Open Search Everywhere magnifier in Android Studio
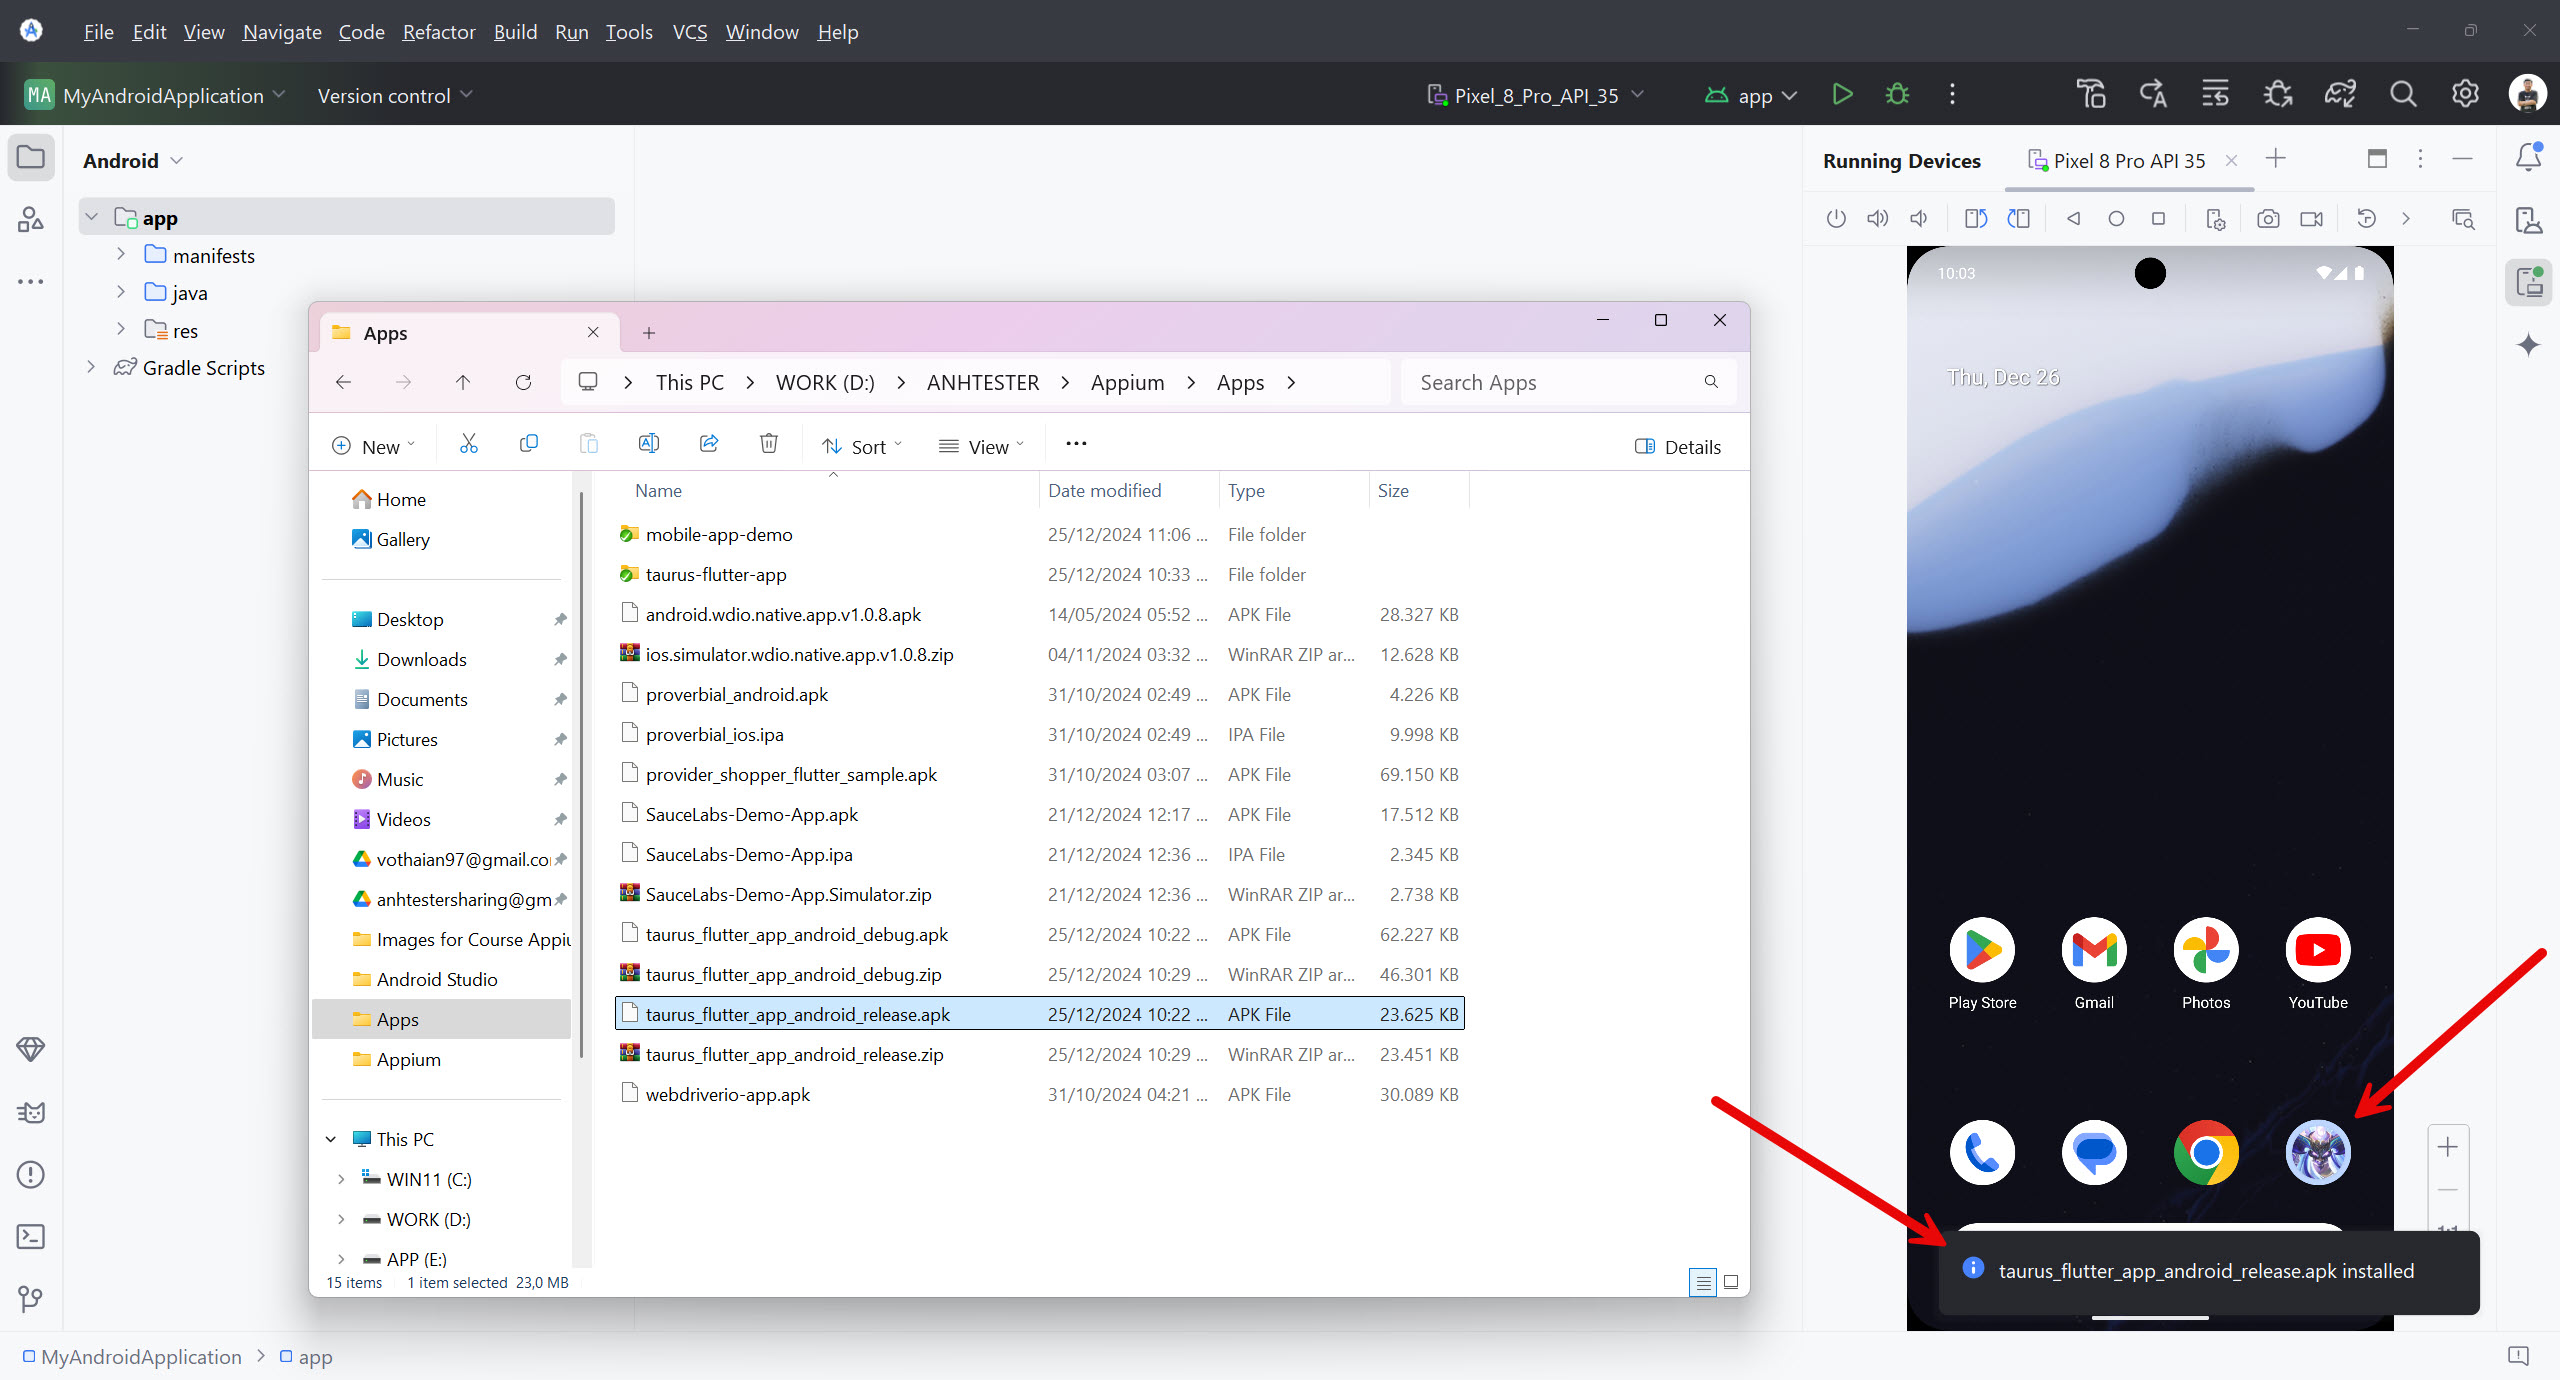Screen dimensions: 2560x1380 click(x=2403, y=95)
